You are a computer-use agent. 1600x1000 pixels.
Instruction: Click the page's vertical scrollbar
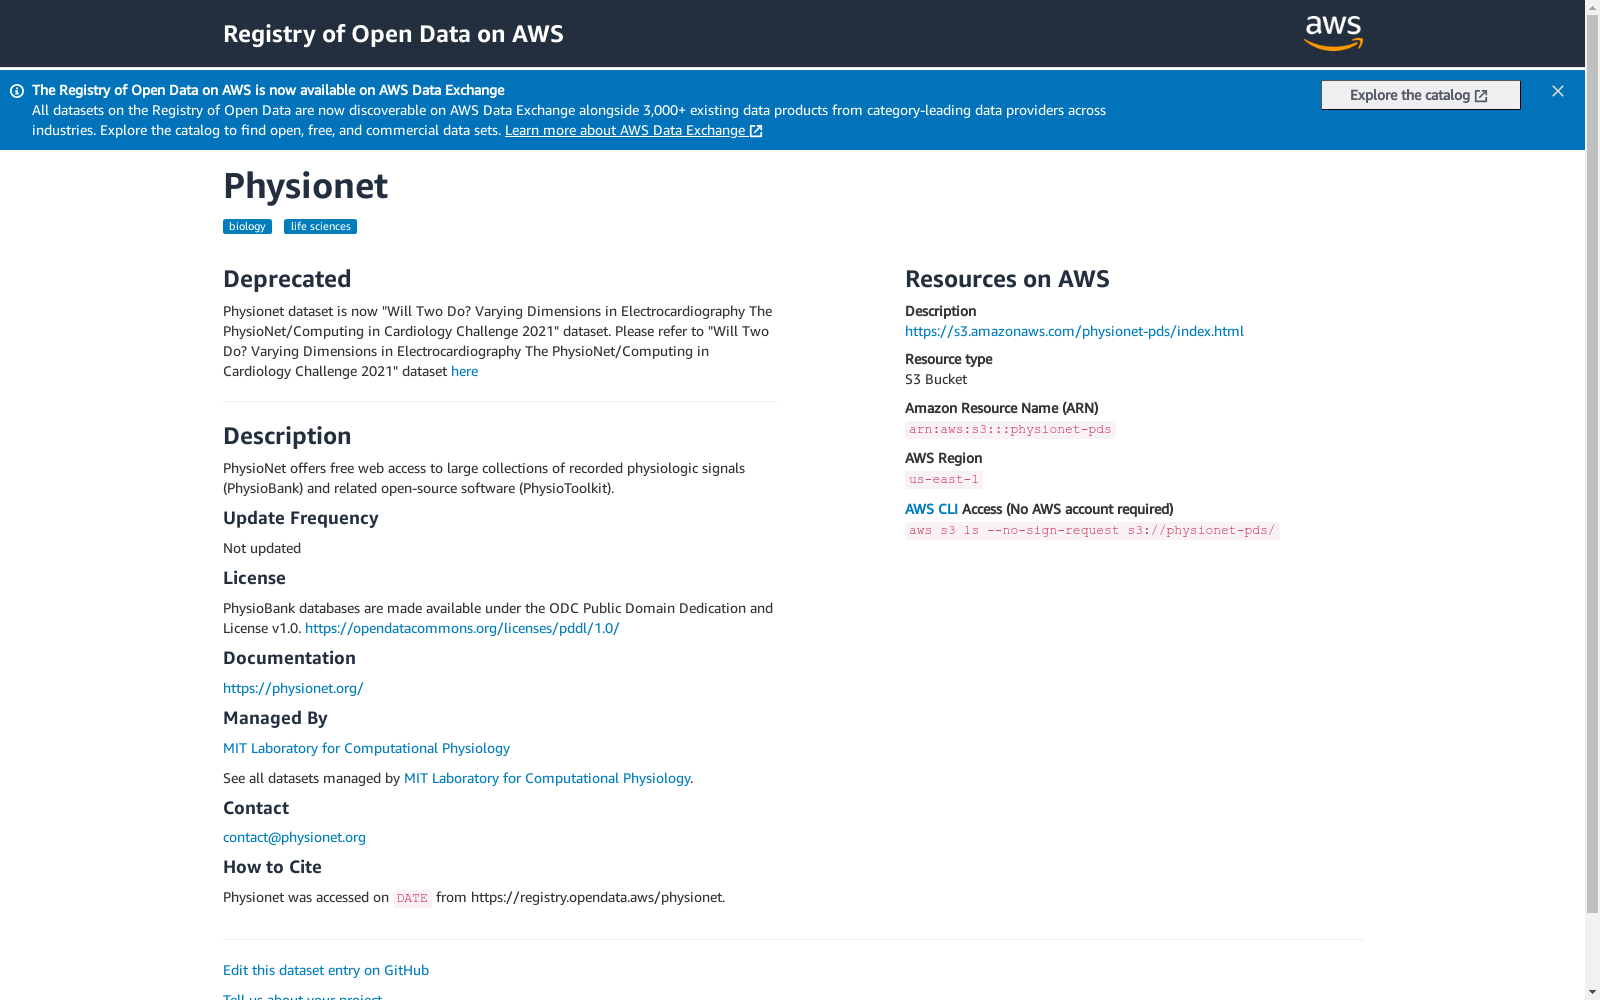[x=1592, y=464]
